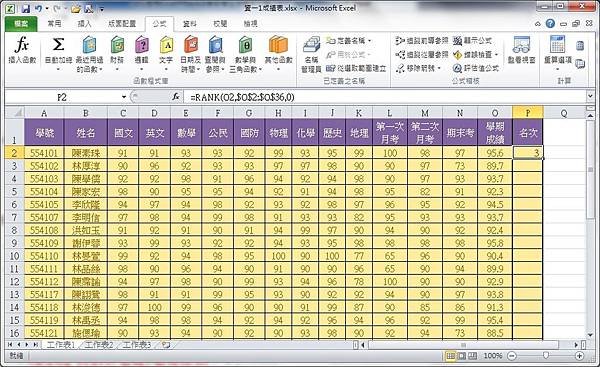Switch to Page Break Preview in status bar
Image resolution: width=600 pixels, height=367 pixels.
click(x=473, y=356)
